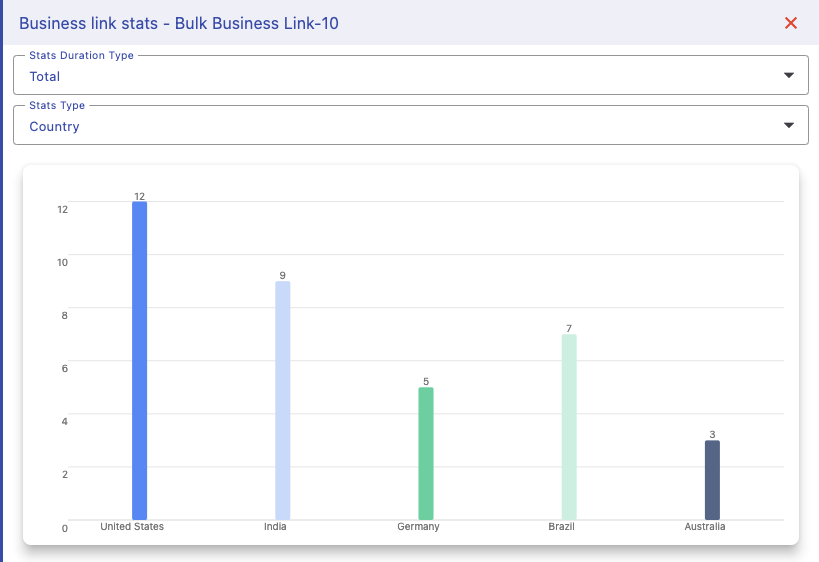Click the value 9 above India bar
The height and width of the screenshot is (562, 819).
pos(283,275)
